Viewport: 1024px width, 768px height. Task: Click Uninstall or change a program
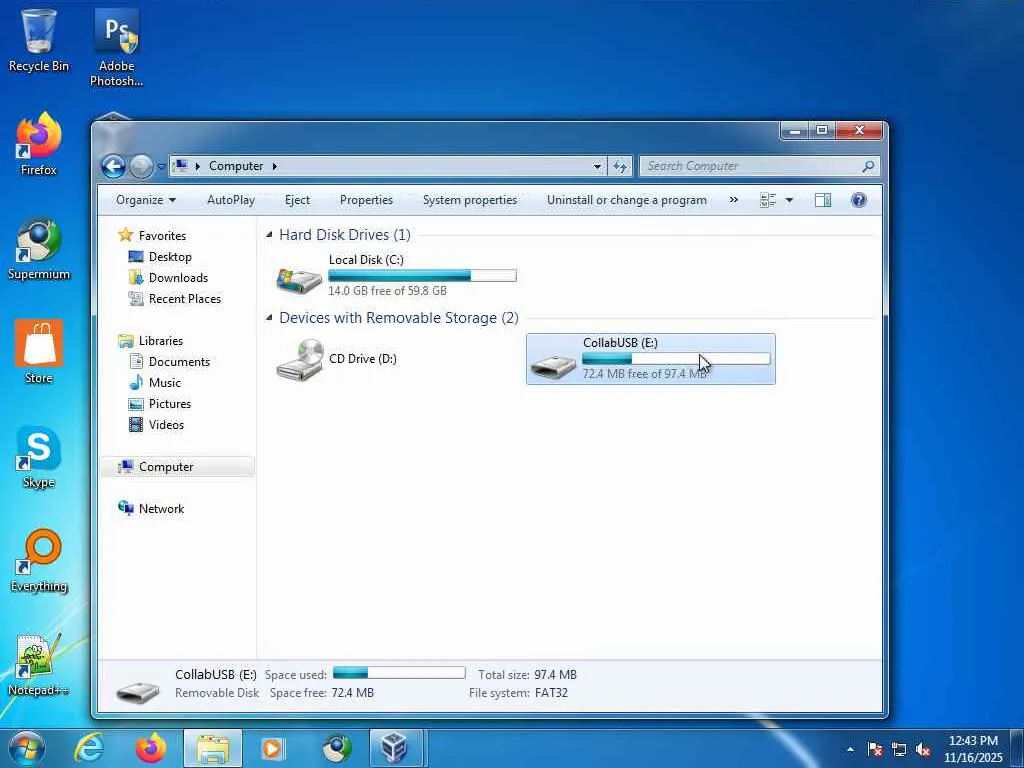pyautogui.click(x=626, y=200)
